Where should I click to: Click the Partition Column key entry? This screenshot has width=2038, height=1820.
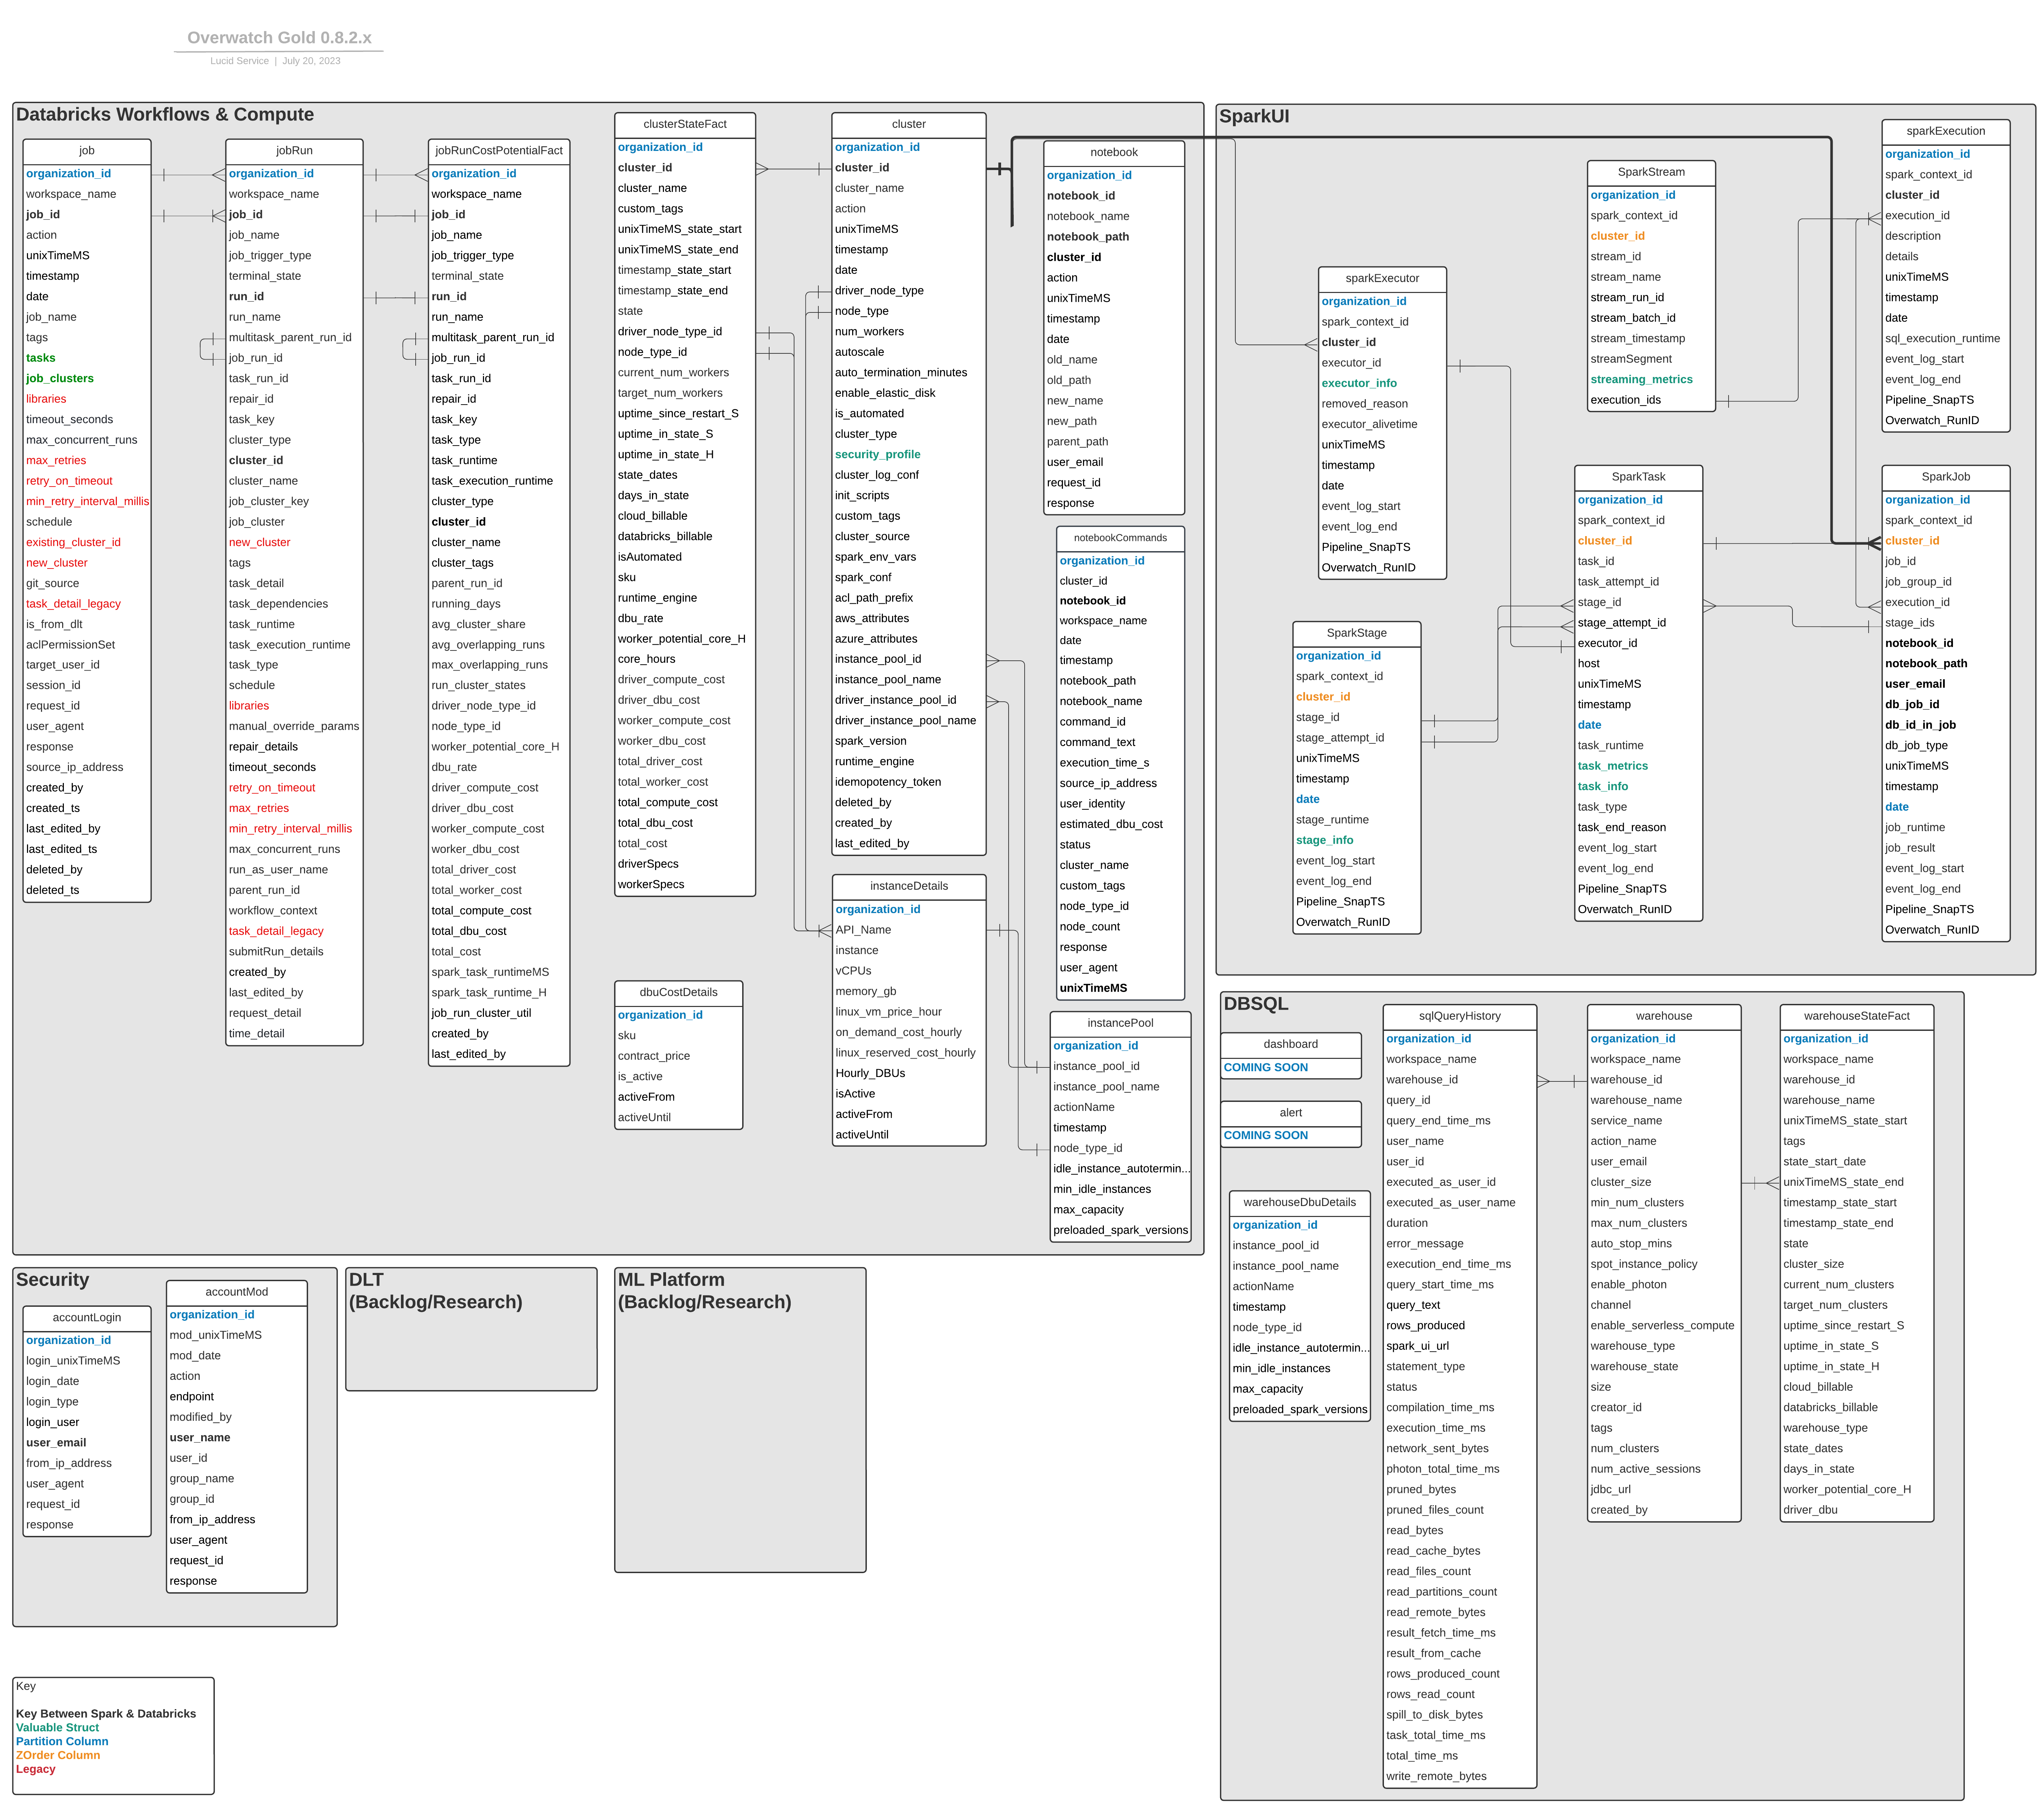point(62,1742)
